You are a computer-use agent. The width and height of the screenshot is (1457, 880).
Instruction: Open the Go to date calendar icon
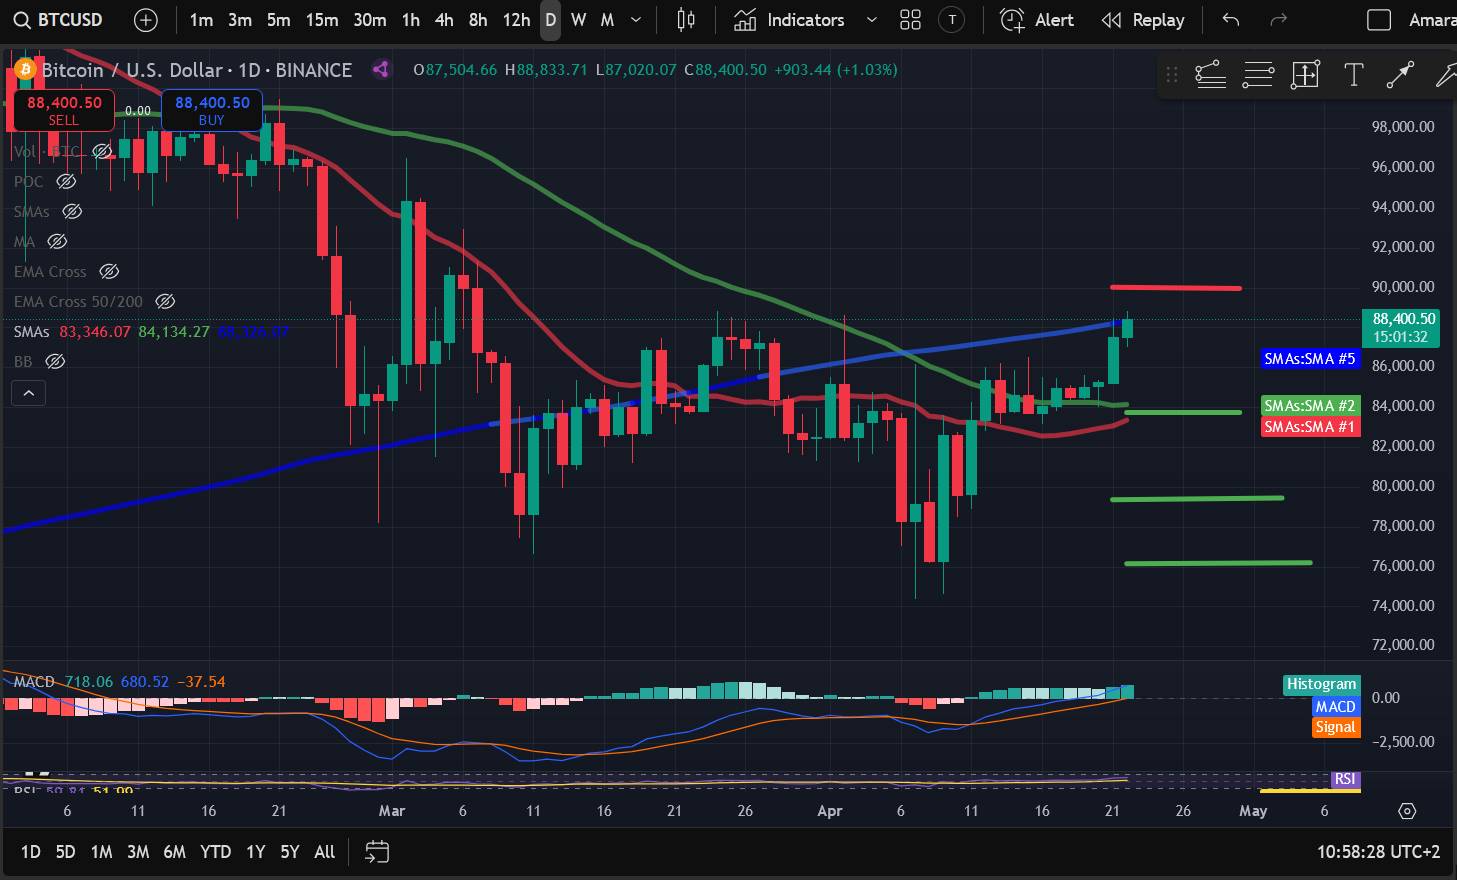[x=377, y=852]
